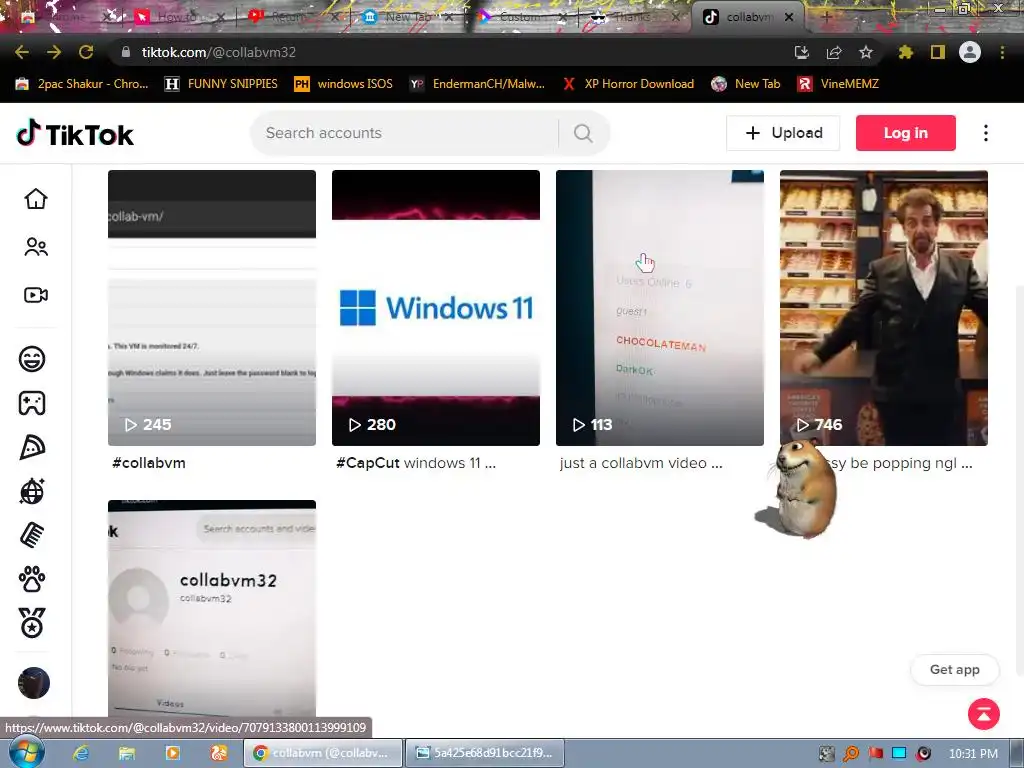Open the 2pac Shakur bookmark
Image resolution: width=1024 pixels, height=768 pixels.
pyautogui.click(x=82, y=84)
